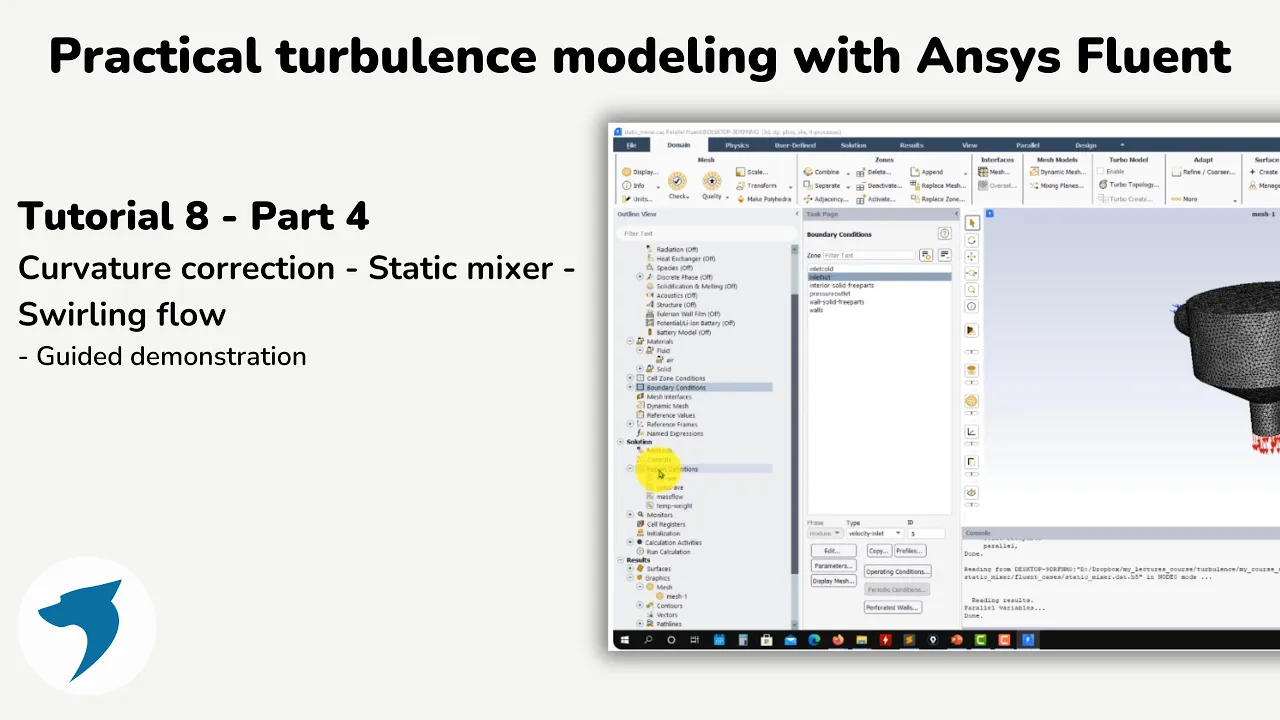Click the Transform mesh tool

(x=756, y=185)
